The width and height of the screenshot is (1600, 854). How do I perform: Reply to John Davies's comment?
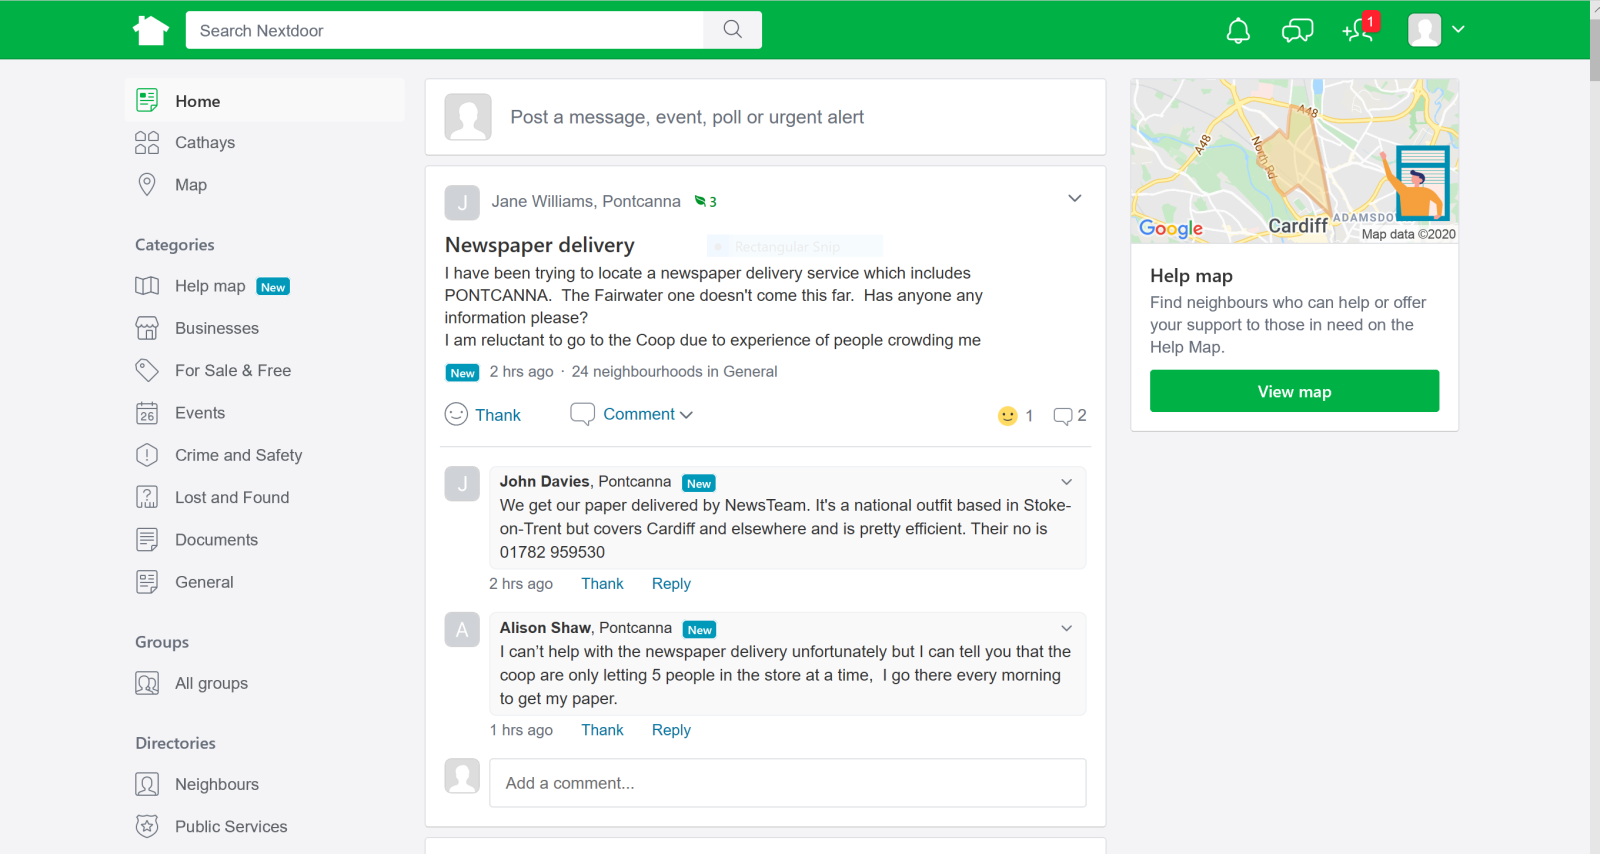pos(671,584)
